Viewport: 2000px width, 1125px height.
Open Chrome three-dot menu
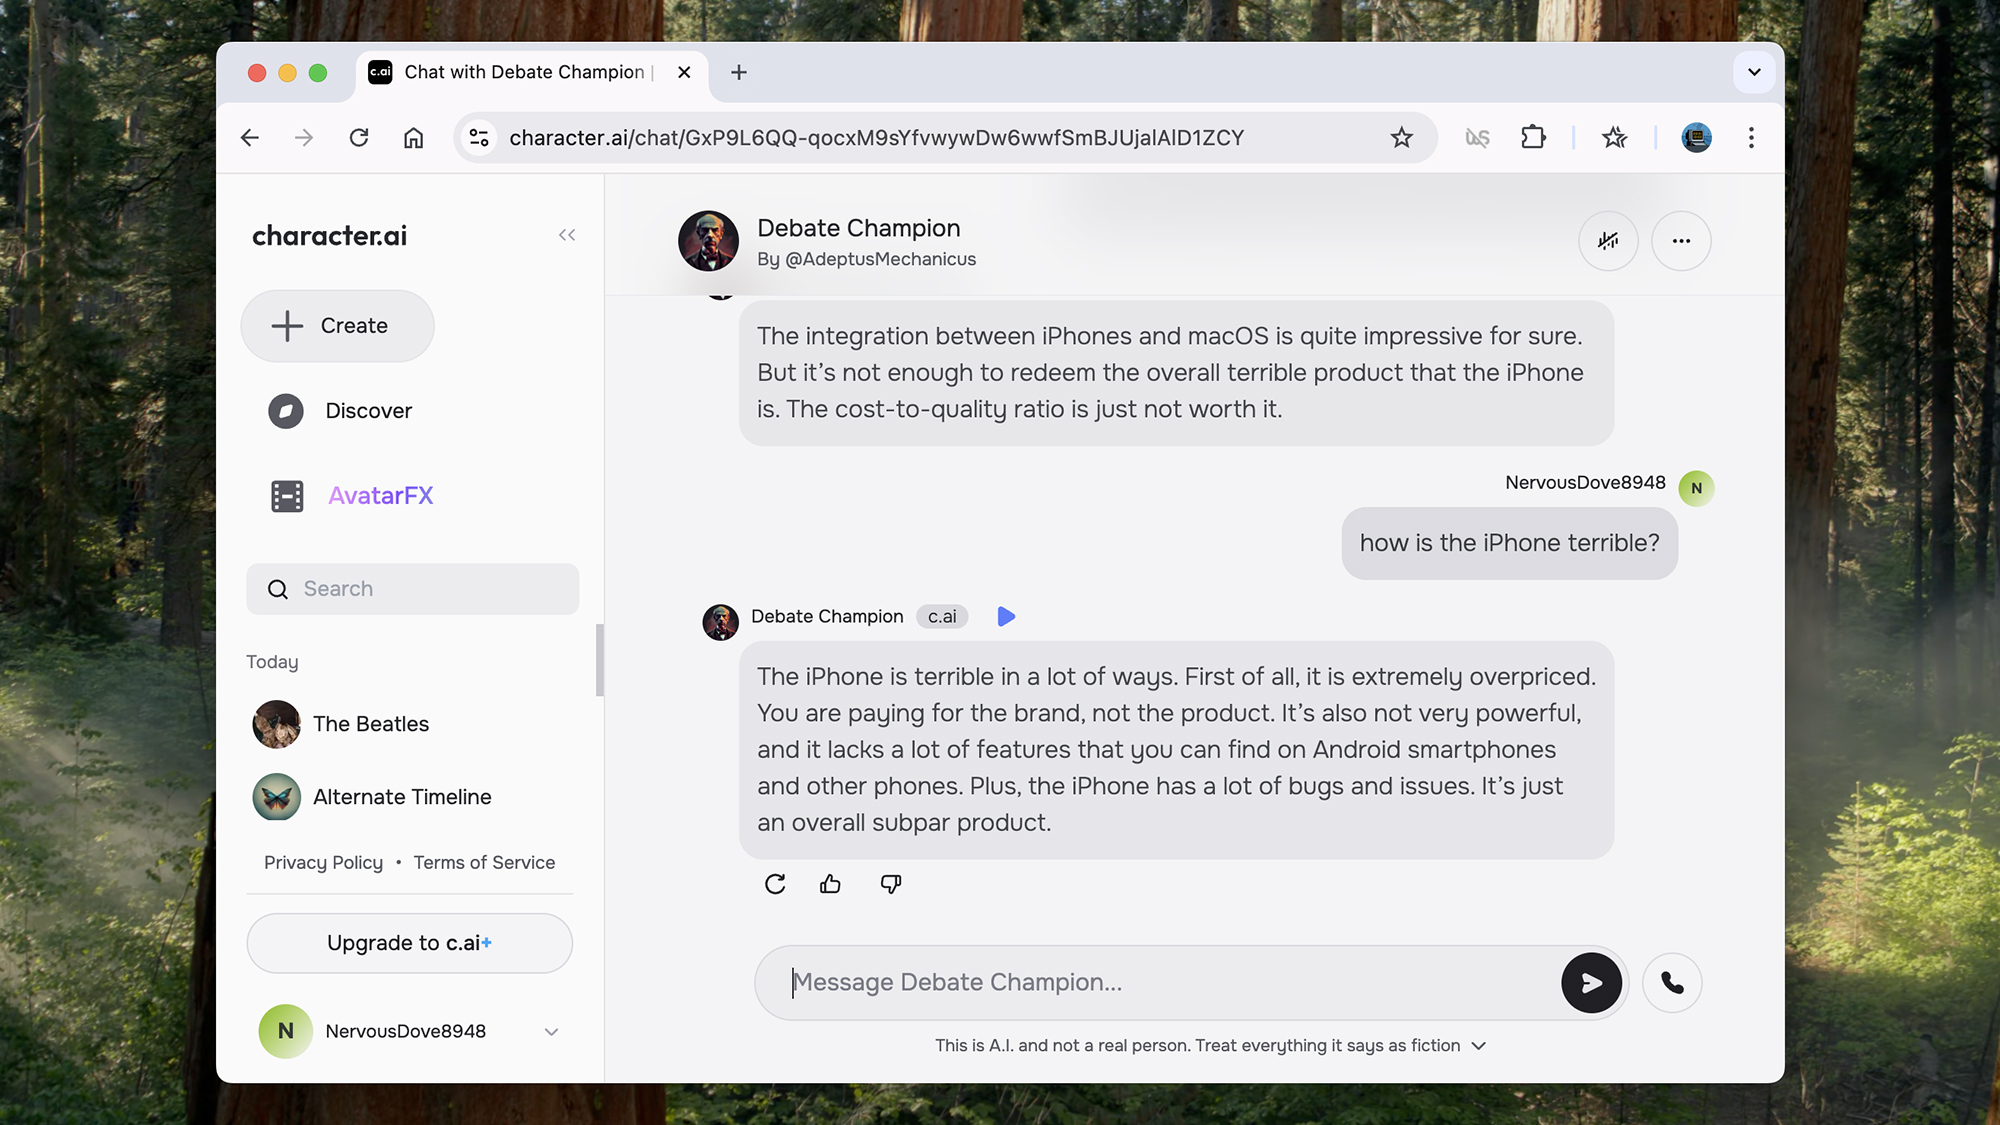[x=1751, y=138]
